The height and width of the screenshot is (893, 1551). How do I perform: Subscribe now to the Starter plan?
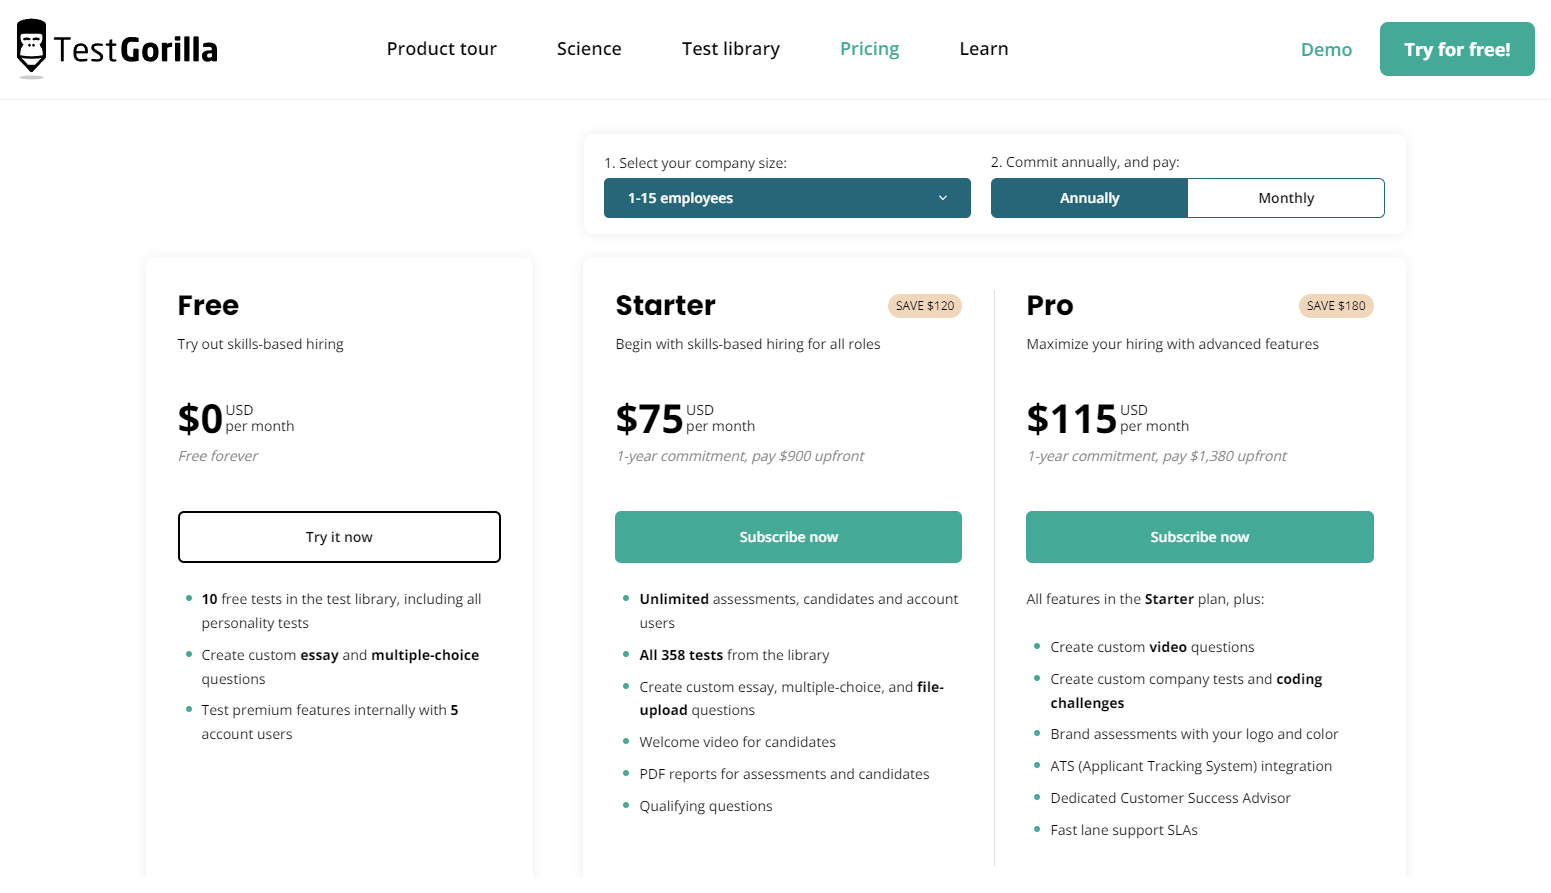point(788,537)
